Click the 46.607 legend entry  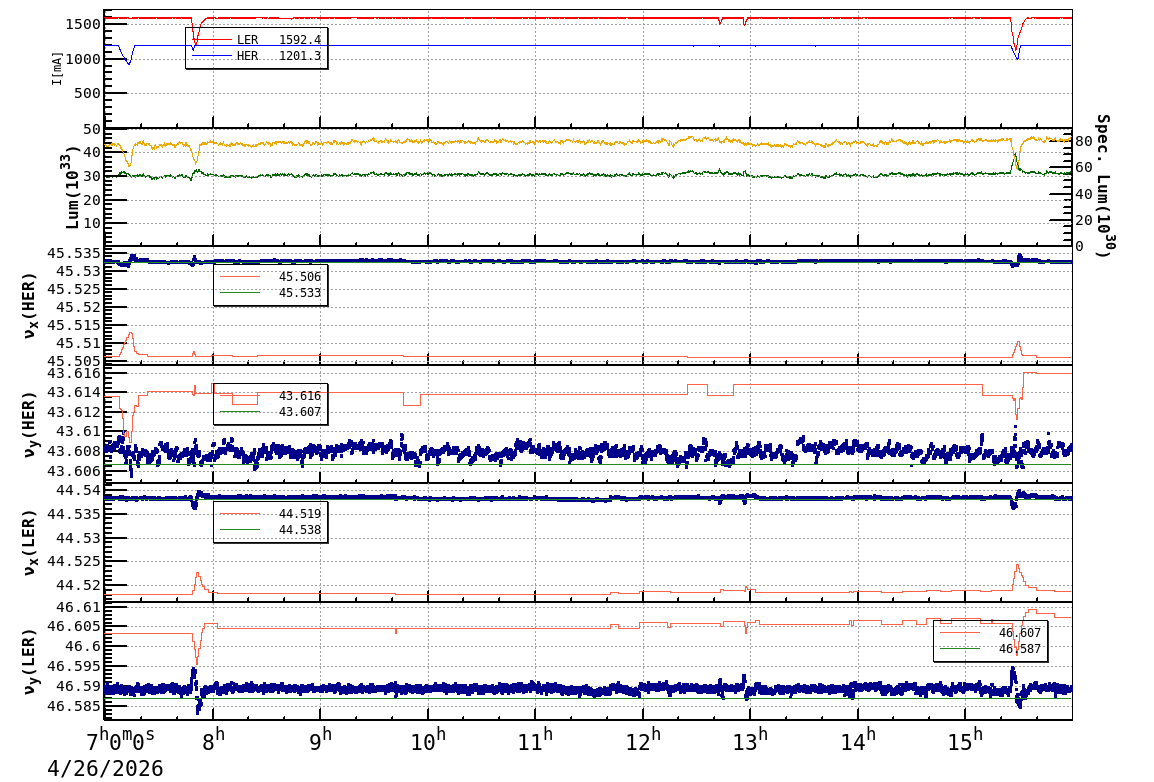pos(991,633)
